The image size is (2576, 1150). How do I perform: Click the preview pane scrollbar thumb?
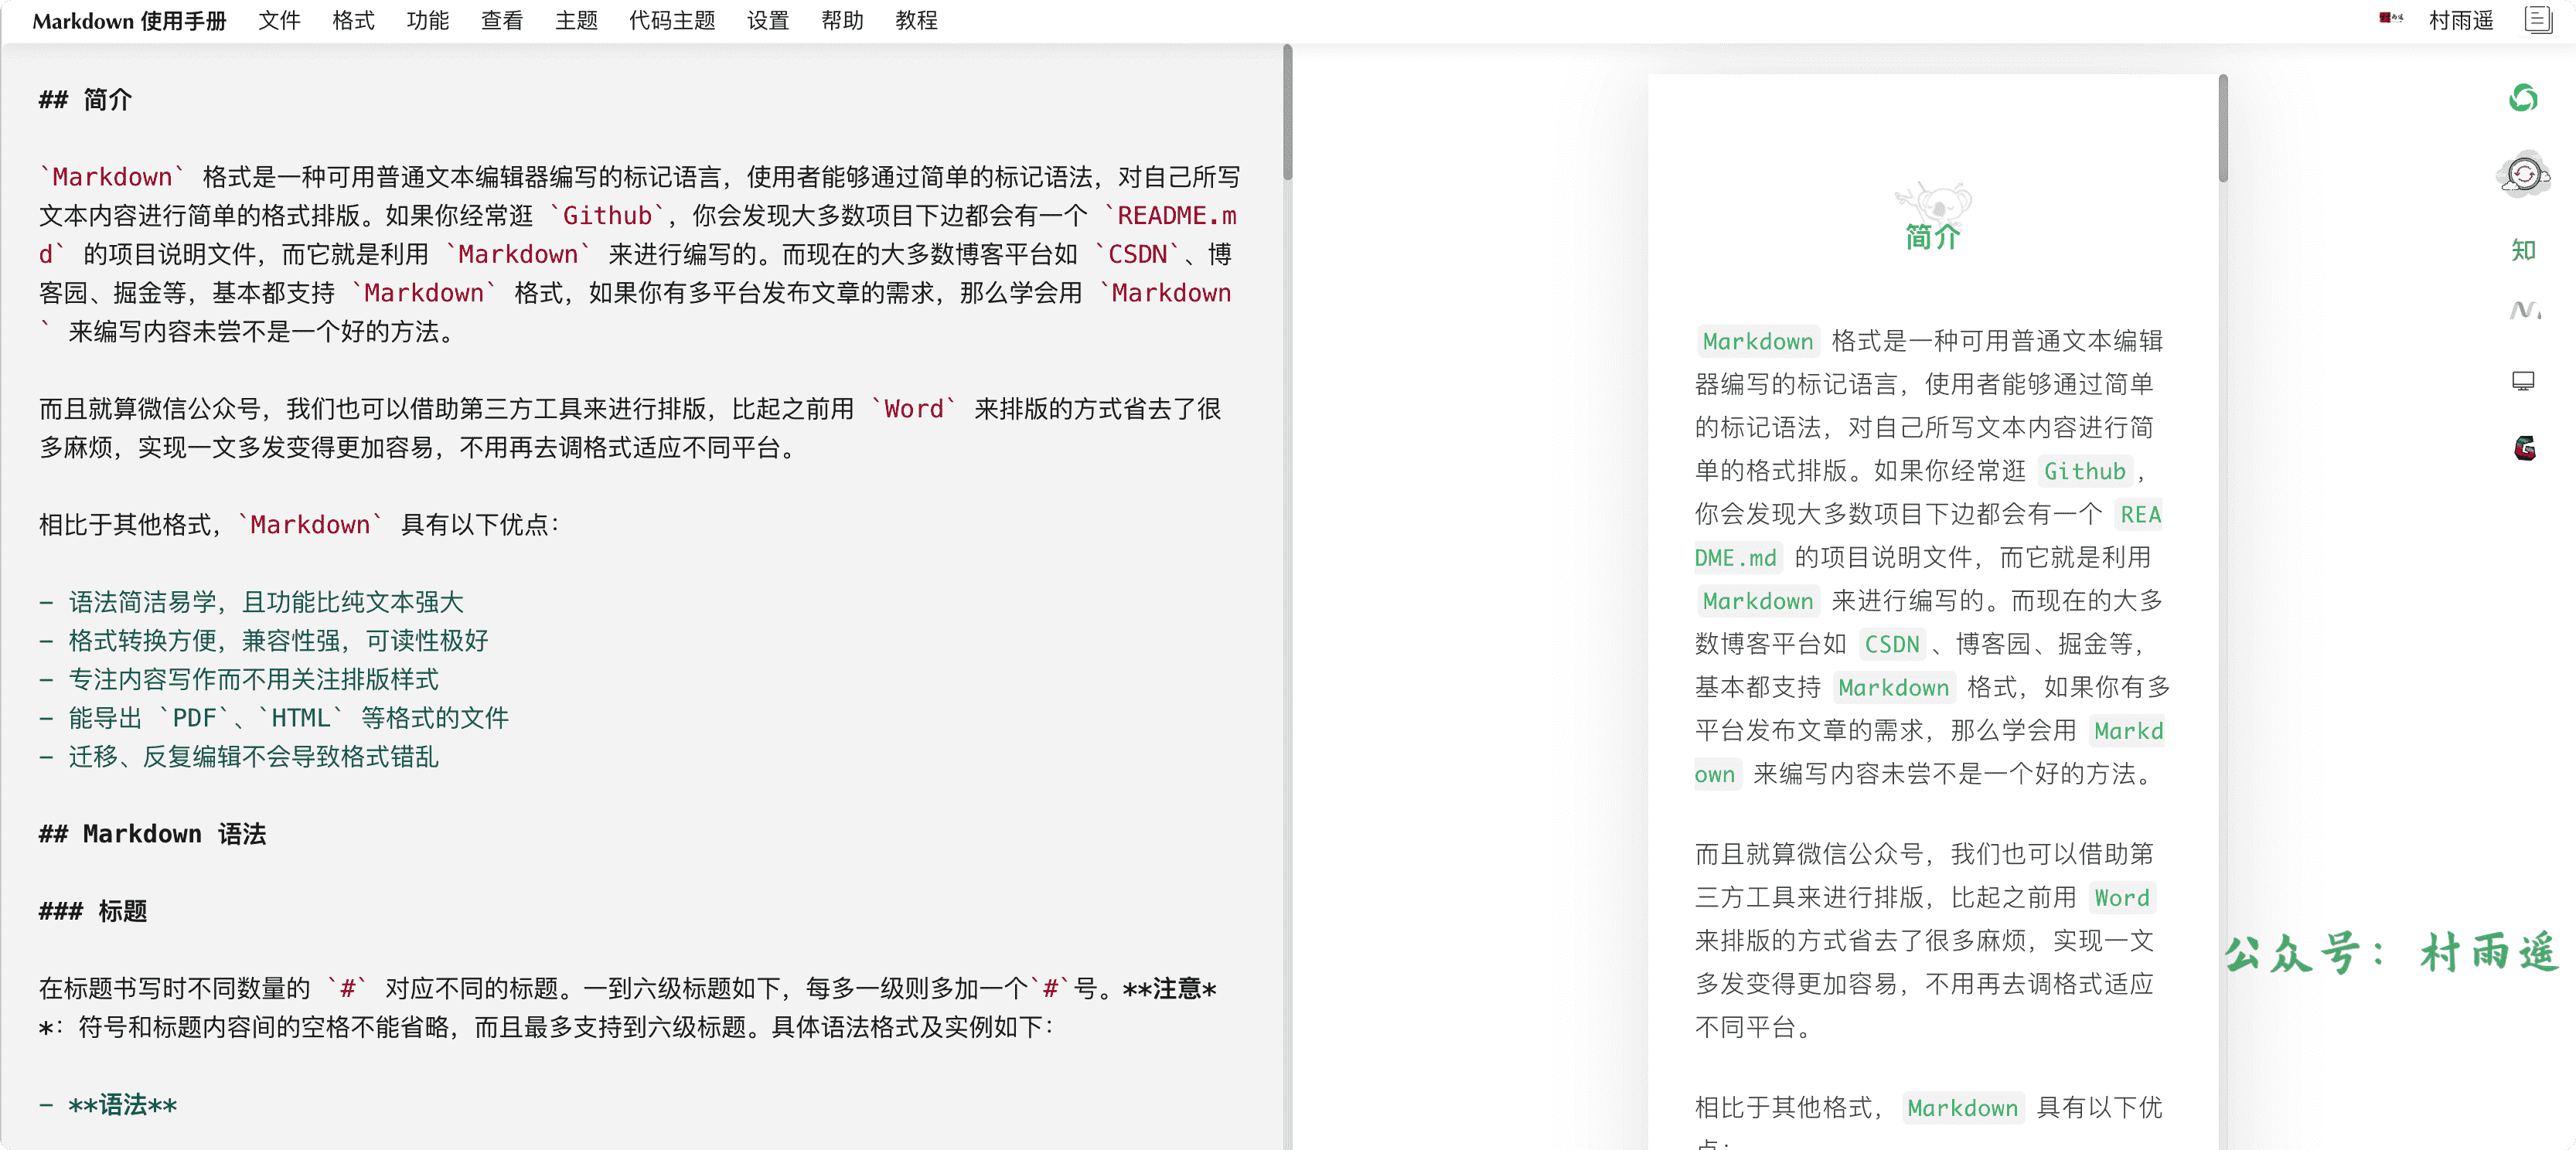2222,128
